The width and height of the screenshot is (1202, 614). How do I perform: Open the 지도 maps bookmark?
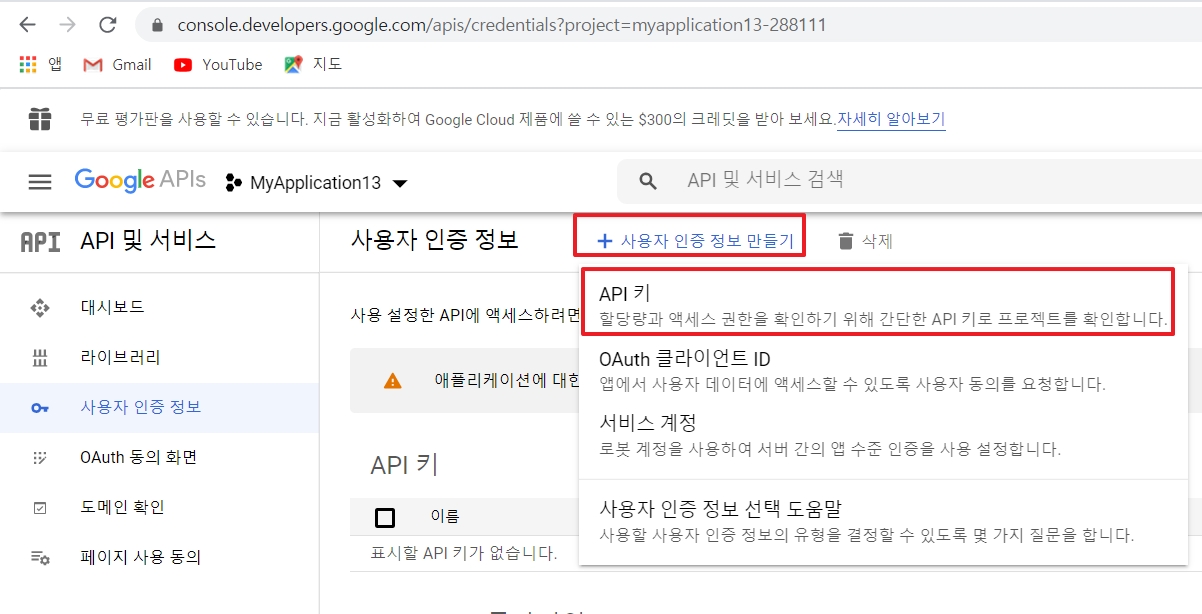click(x=313, y=65)
